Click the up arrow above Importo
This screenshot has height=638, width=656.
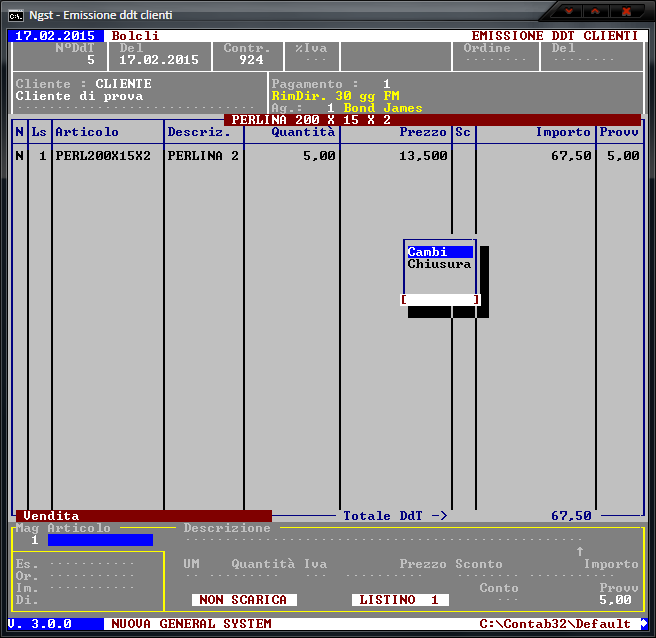tap(579, 551)
